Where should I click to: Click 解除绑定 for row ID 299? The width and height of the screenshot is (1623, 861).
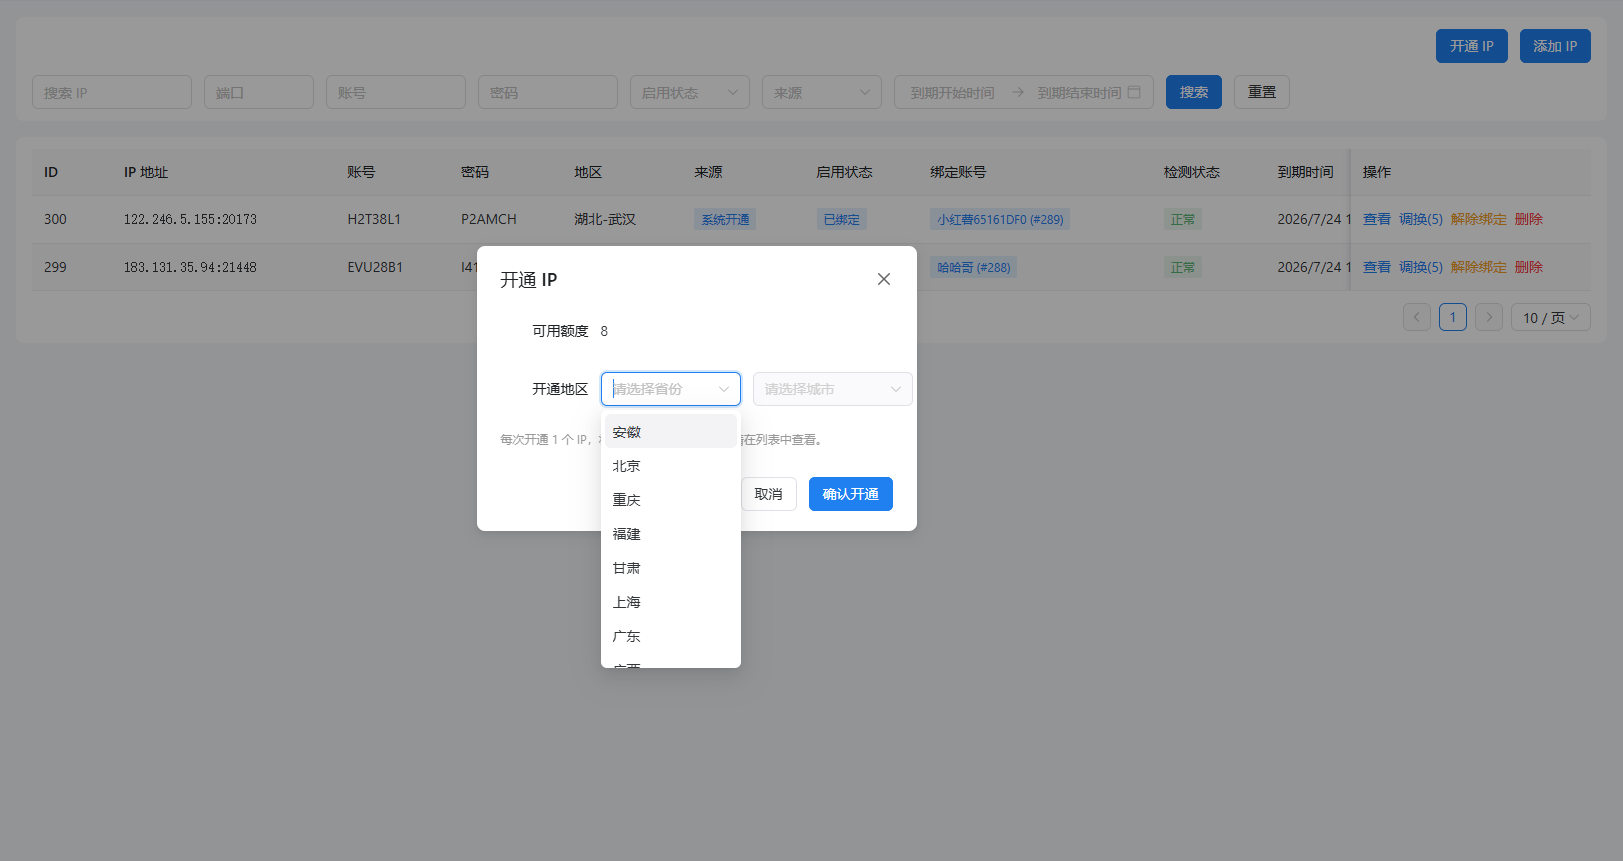pos(1479,267)
